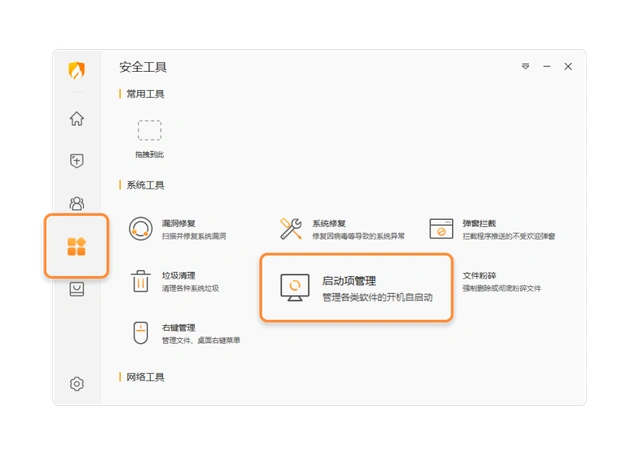Go to the Home page in sidebar
This screenshot has height=455, width=639.
(77, 119)
